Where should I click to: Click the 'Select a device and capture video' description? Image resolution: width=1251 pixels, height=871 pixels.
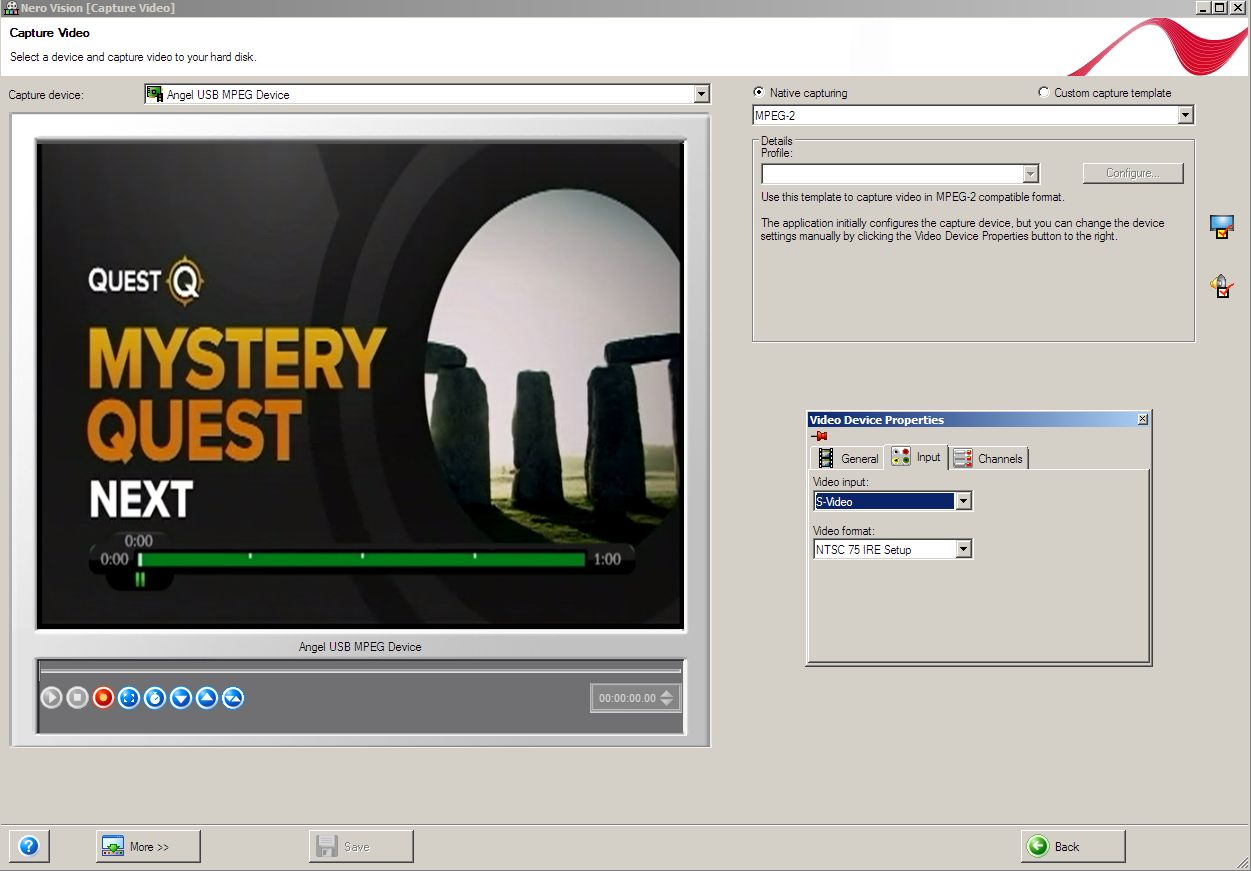click(133, 57)
